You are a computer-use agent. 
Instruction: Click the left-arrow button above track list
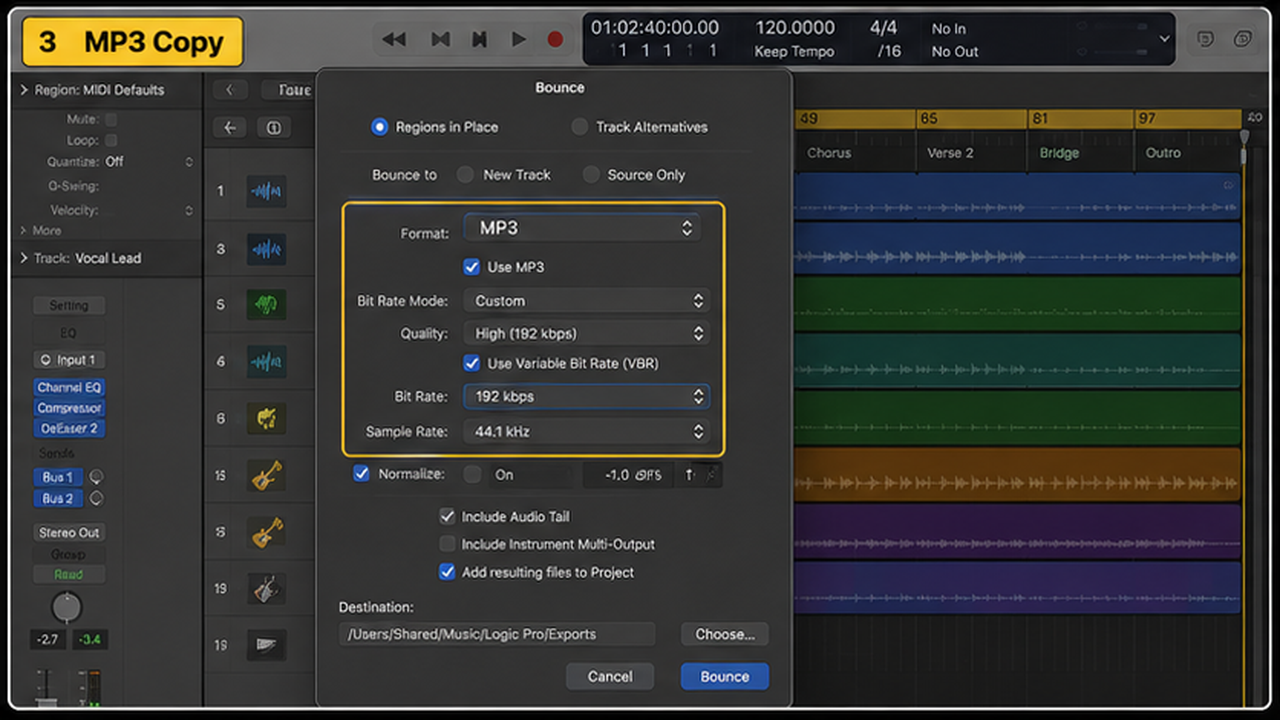[x=231, y=127]
